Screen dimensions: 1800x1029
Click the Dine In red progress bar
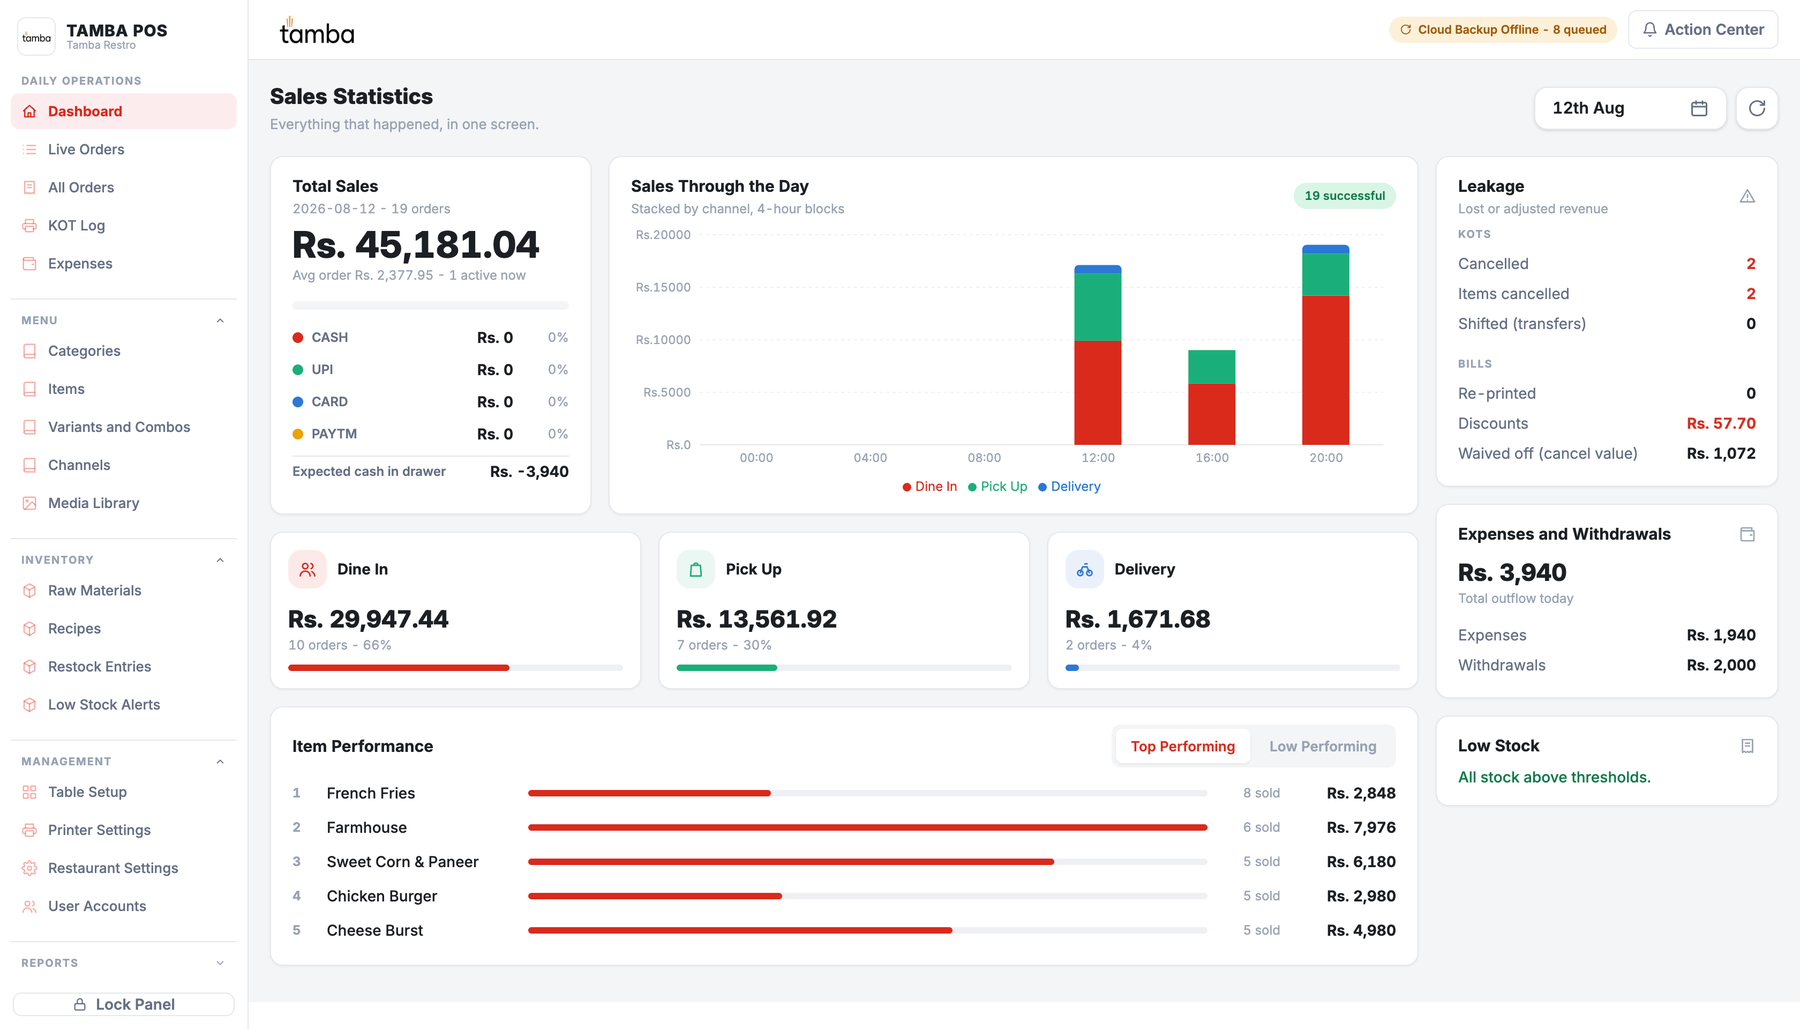point(399,668)
